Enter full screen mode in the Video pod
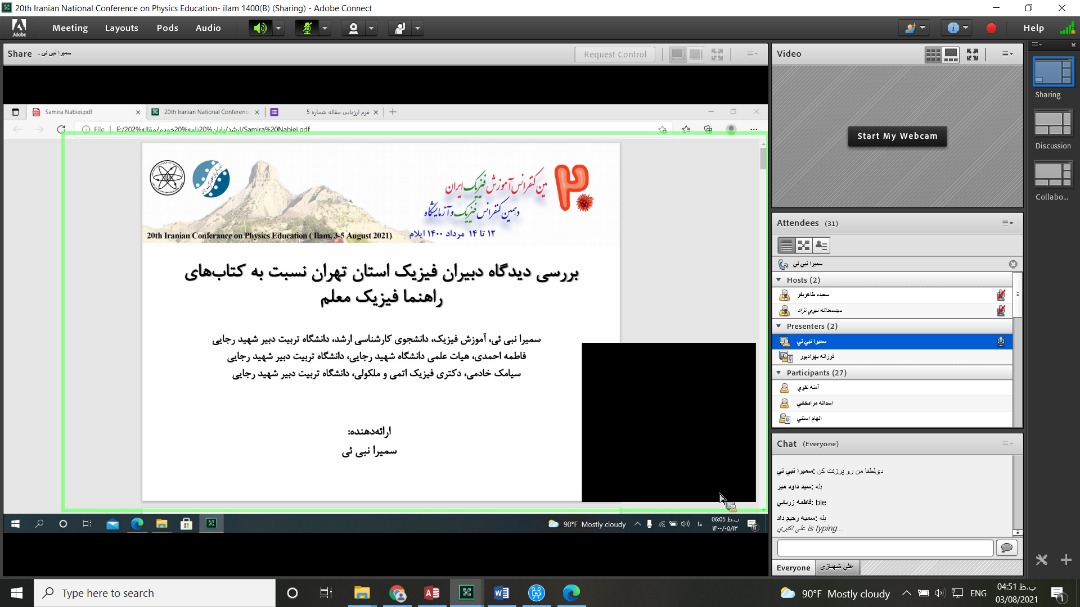 972,53
